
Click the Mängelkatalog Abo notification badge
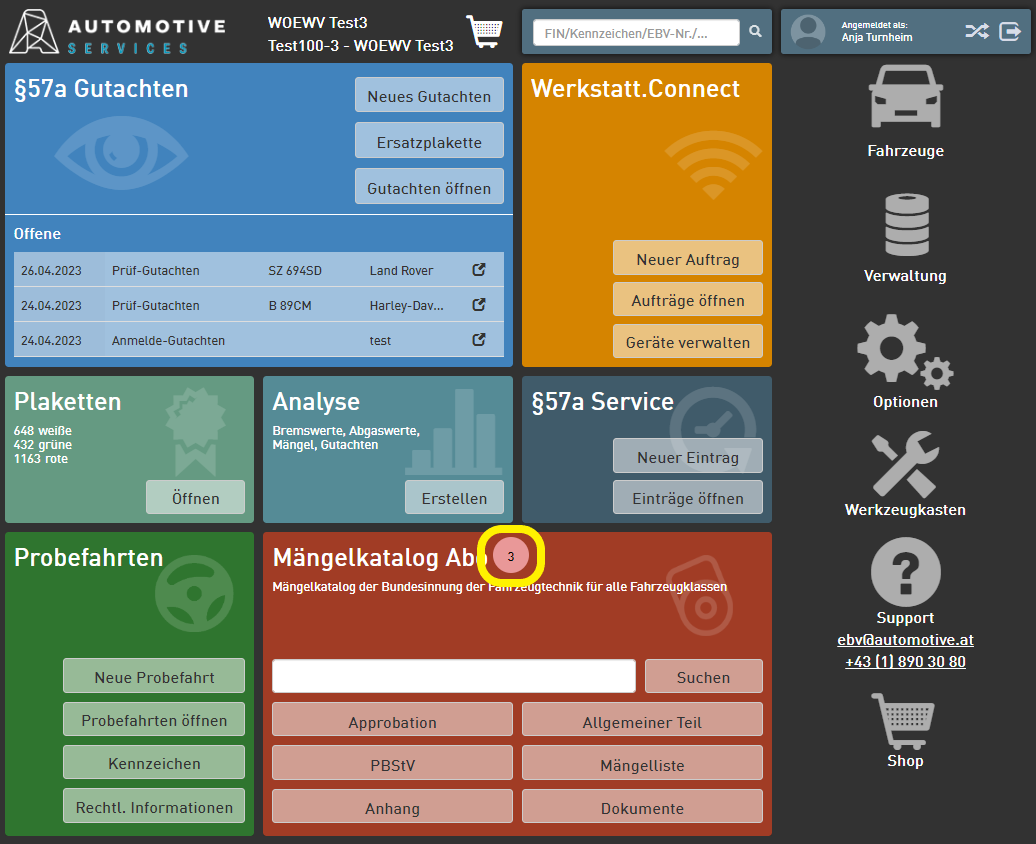(511, 556)
